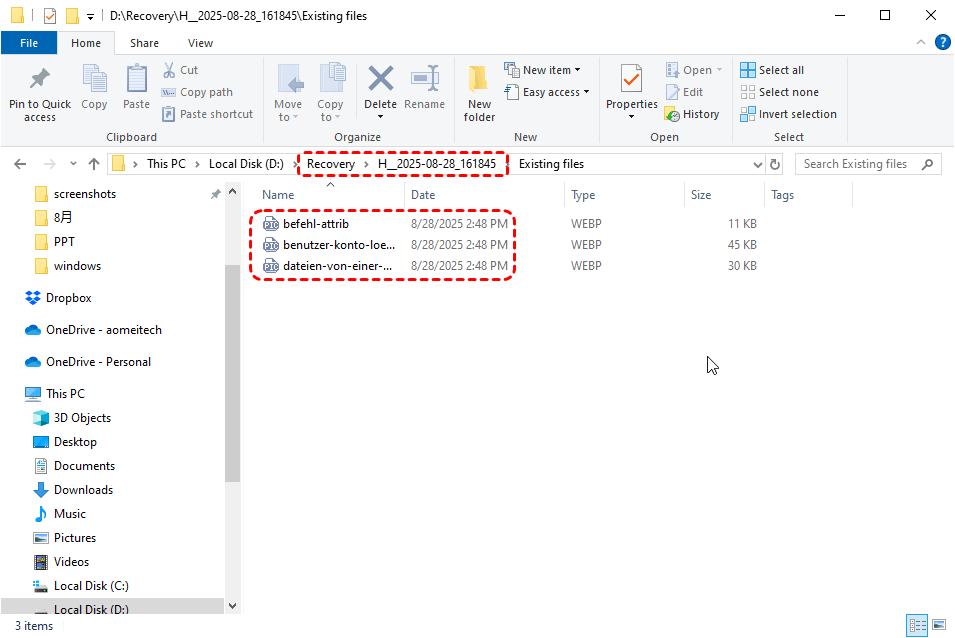
Task: Switch to the View ribbon tab
Action: 200,43
